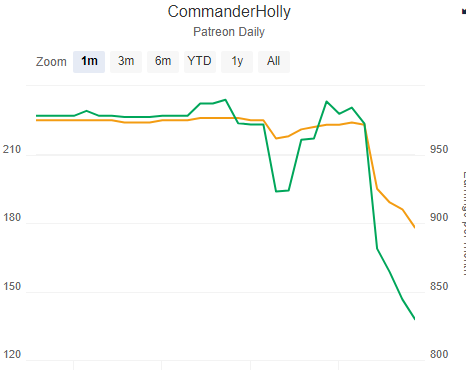Zoom chart to 1y range

pyautogui.click(x=237, y=62)
